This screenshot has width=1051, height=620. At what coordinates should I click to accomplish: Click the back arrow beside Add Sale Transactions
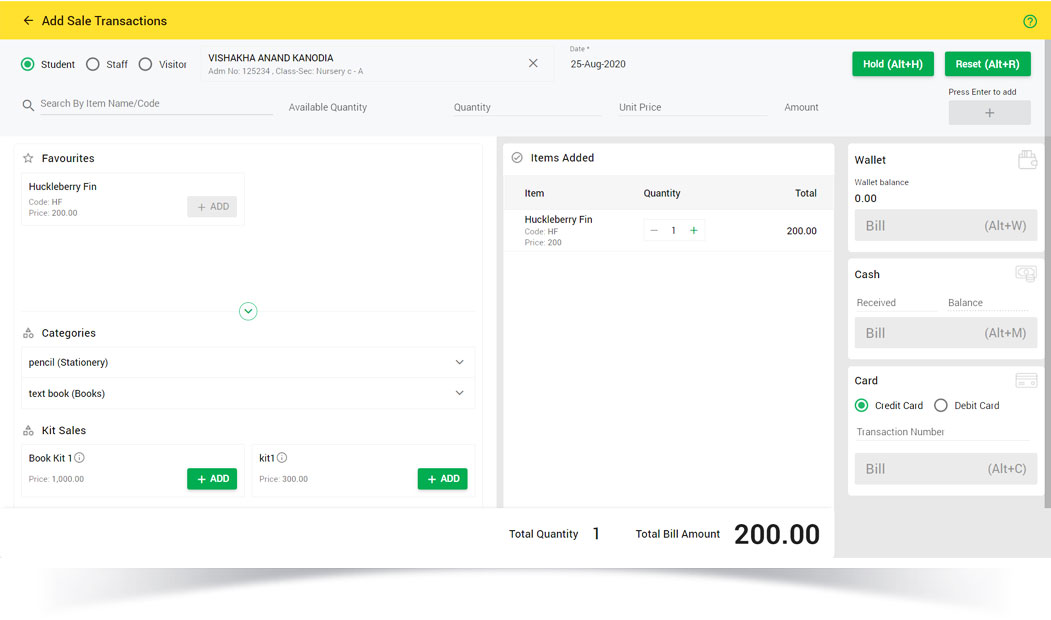click(x=28, y=21)
